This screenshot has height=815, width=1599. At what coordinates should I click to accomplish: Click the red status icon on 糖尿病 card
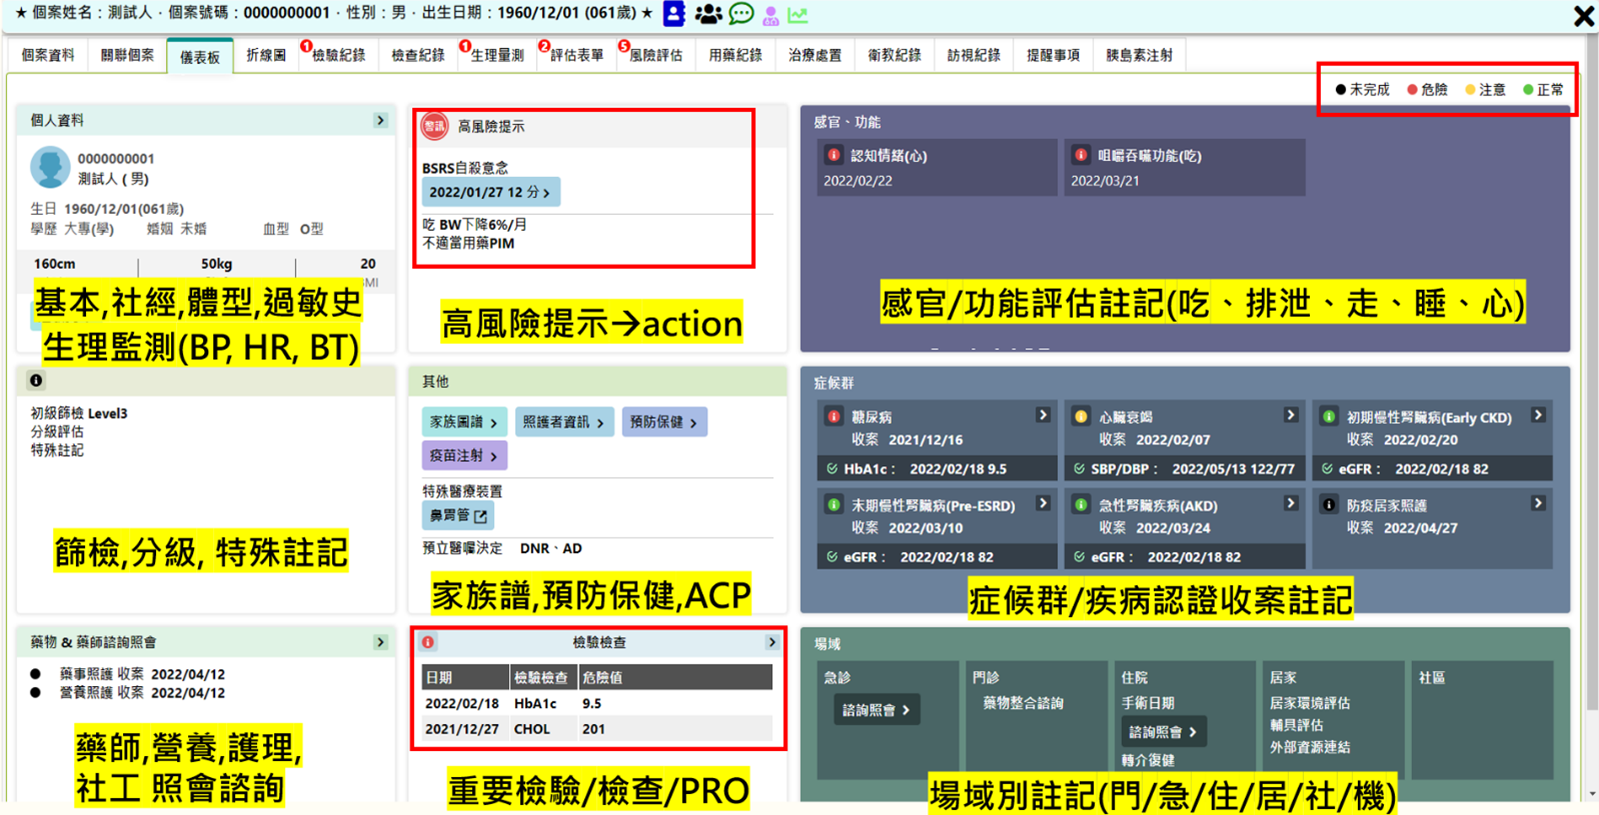pyautogui.click(x=833, y=416)
